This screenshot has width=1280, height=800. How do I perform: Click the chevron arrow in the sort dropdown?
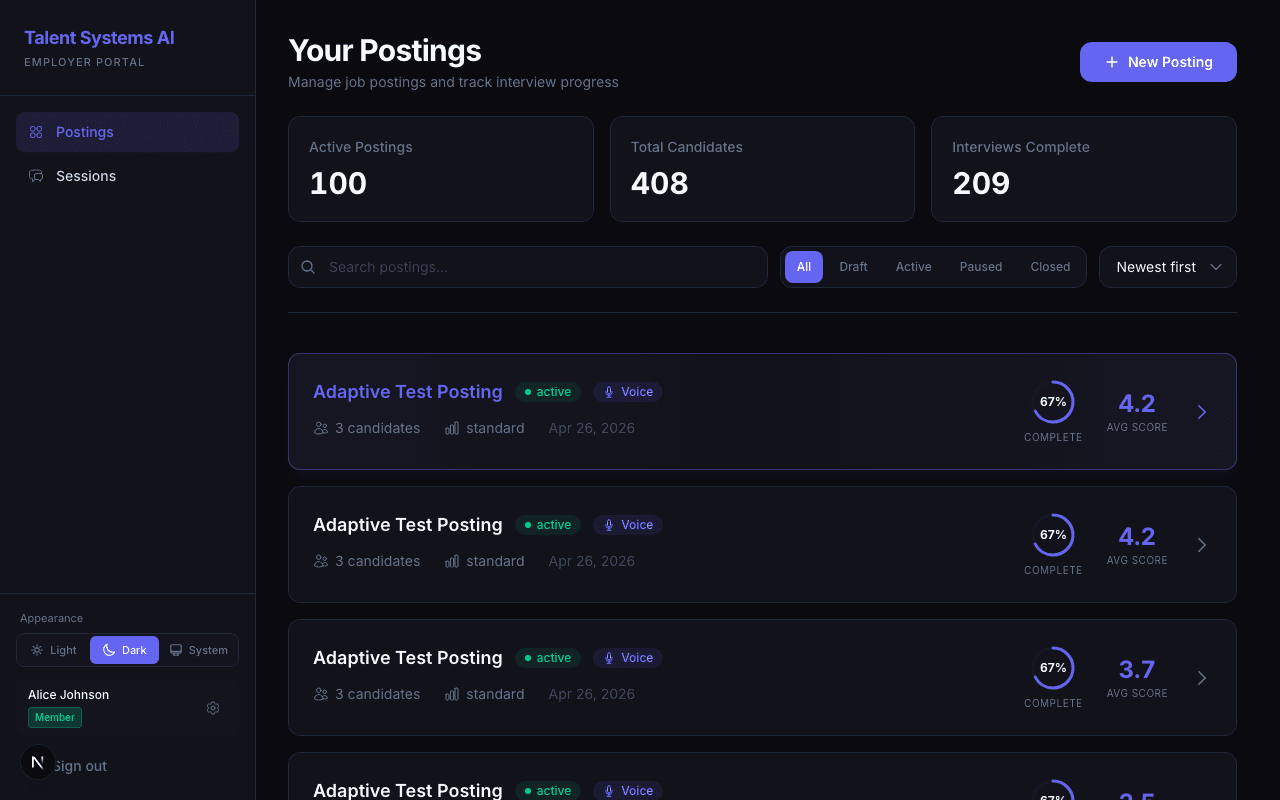[x=1216, y=267]
